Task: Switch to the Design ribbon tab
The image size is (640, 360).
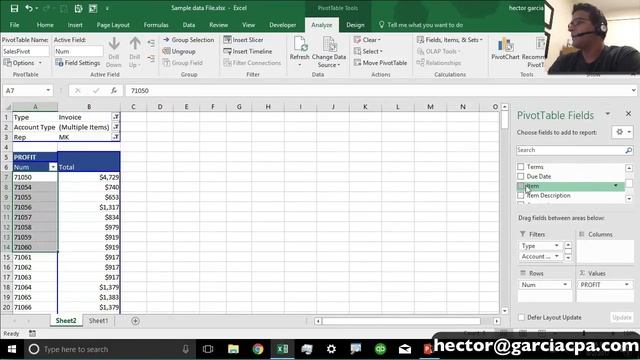Action: coord(355,25)
